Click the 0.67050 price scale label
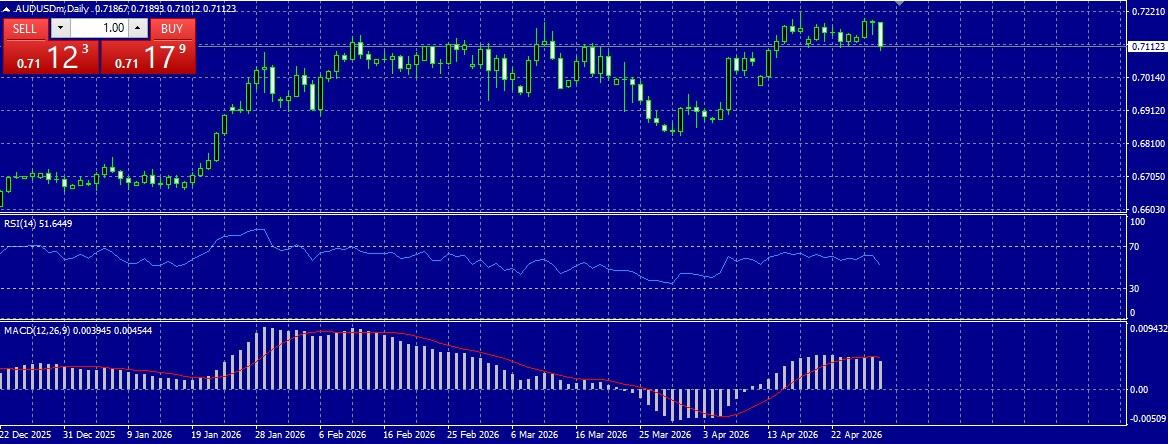This screenshot has width=1168, height=444. click(x=1148, y=177)
